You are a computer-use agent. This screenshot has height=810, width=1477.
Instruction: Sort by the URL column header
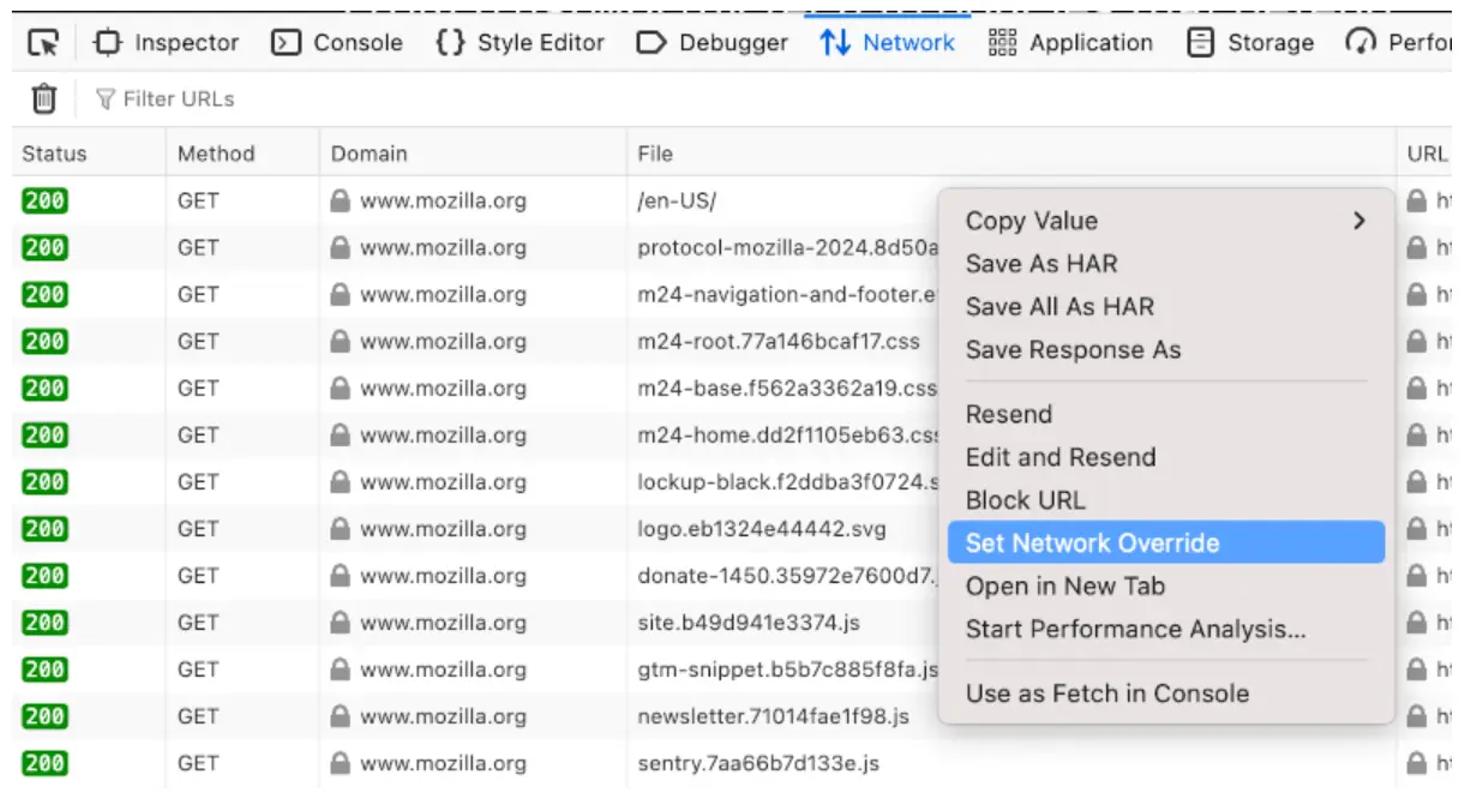(1427, 154)
